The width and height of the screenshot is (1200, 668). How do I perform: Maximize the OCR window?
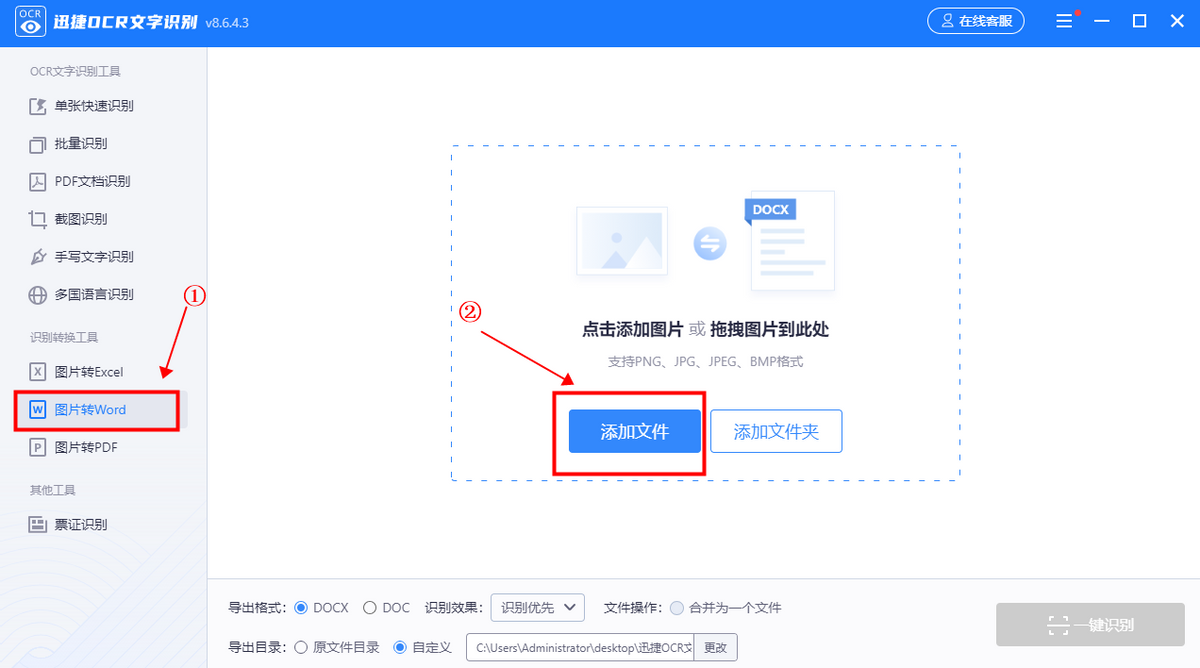pyautogui.click(x=1139, y=21)
